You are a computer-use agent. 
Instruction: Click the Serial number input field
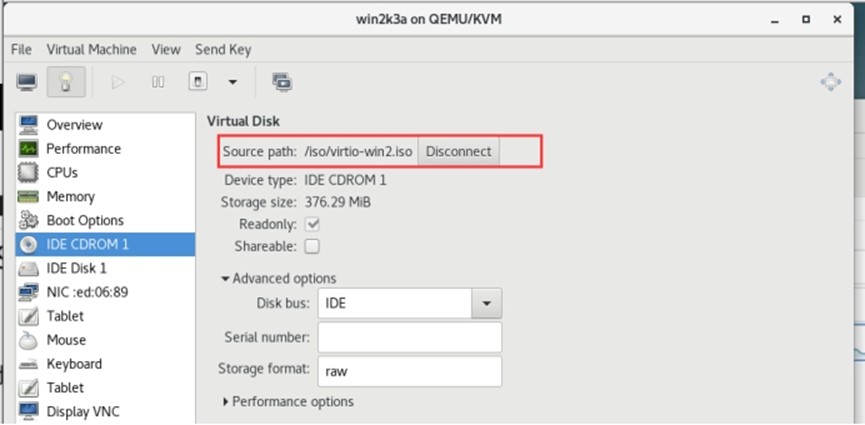point(409,337)
